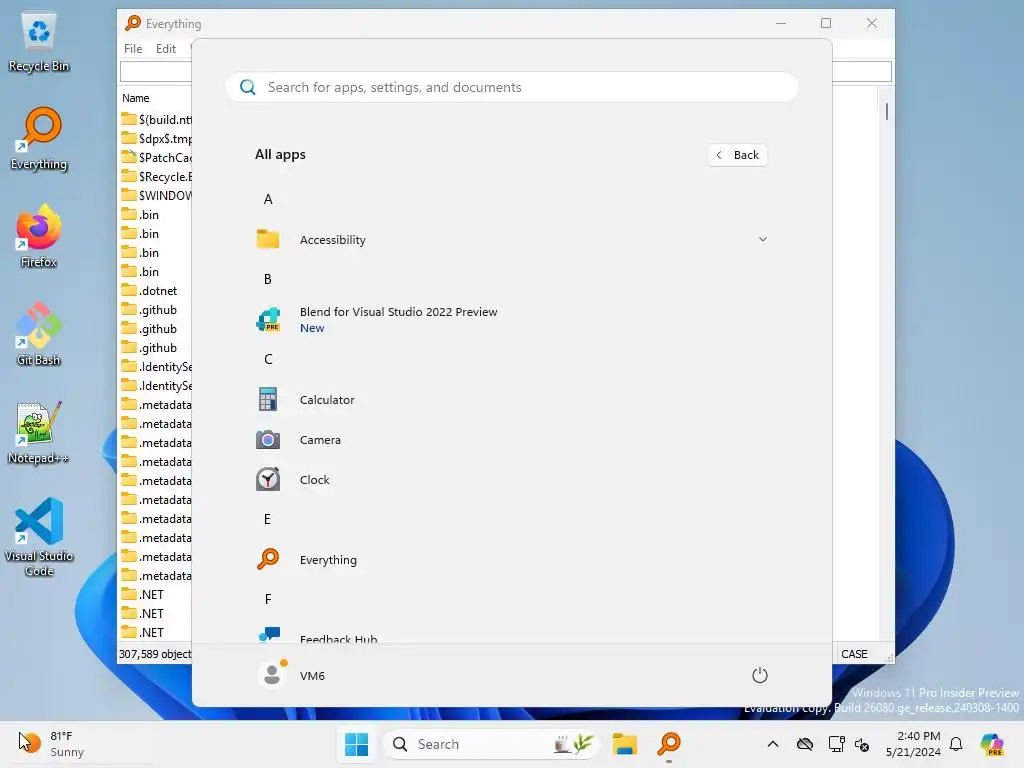The width and height of the screenshot is (1024, 768).
Task: Jump to letter A header in All apps
Action: pos(268,200)
